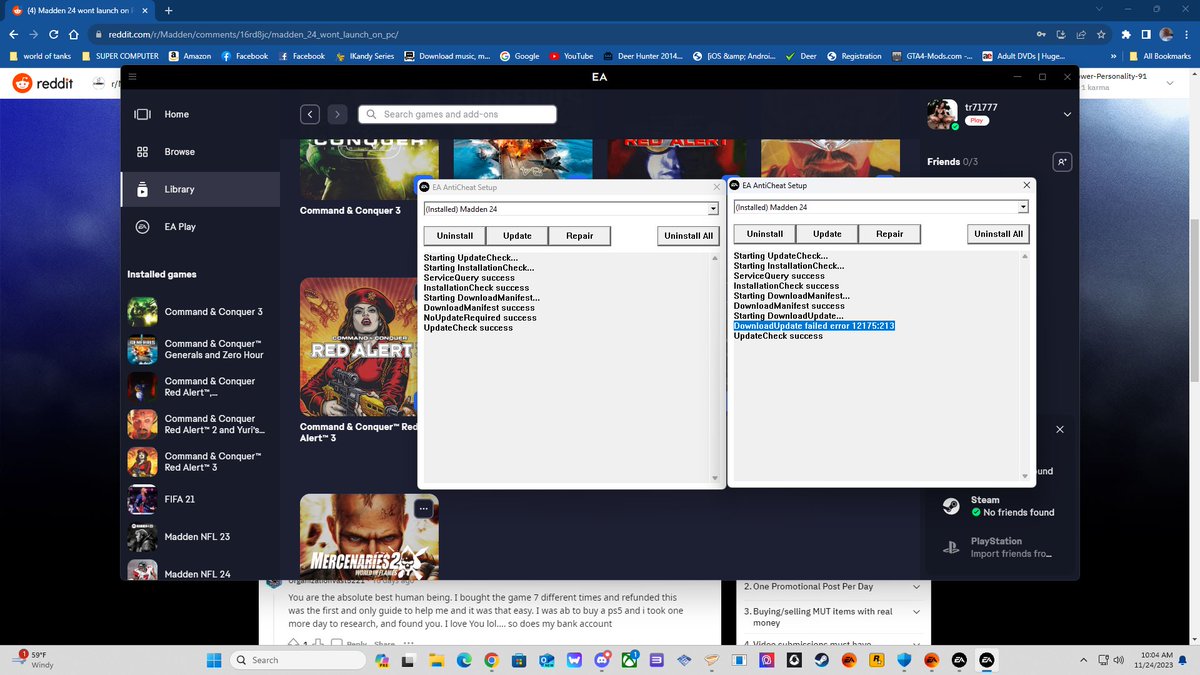Open Mercenaries 2 tile three-dot options
This screenshot has width=1200, height=675.
click(x=423, y=509)
